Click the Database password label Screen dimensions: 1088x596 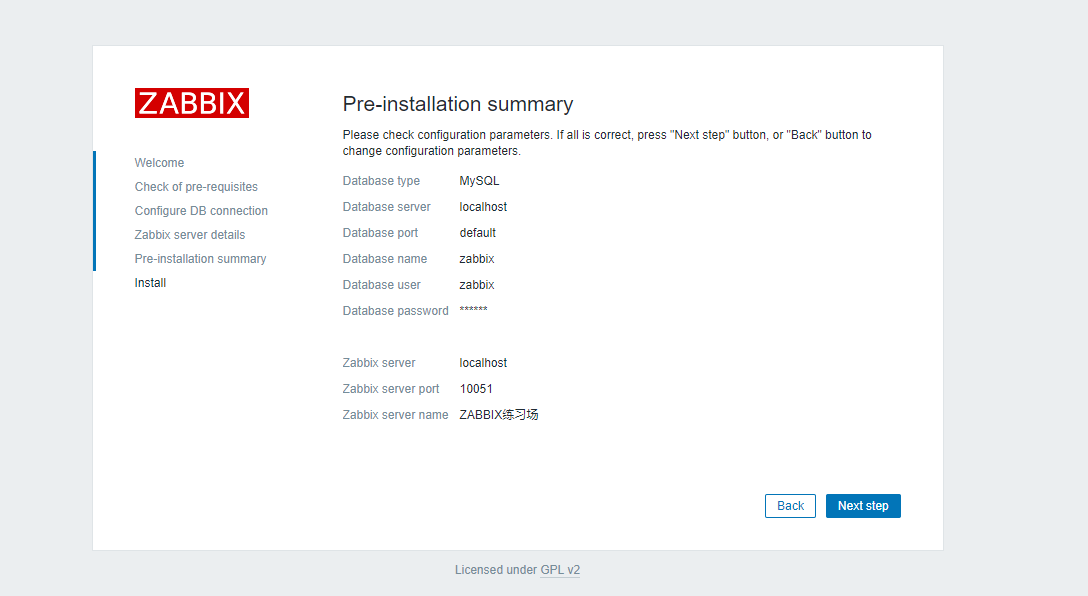[x=396, y=311]
